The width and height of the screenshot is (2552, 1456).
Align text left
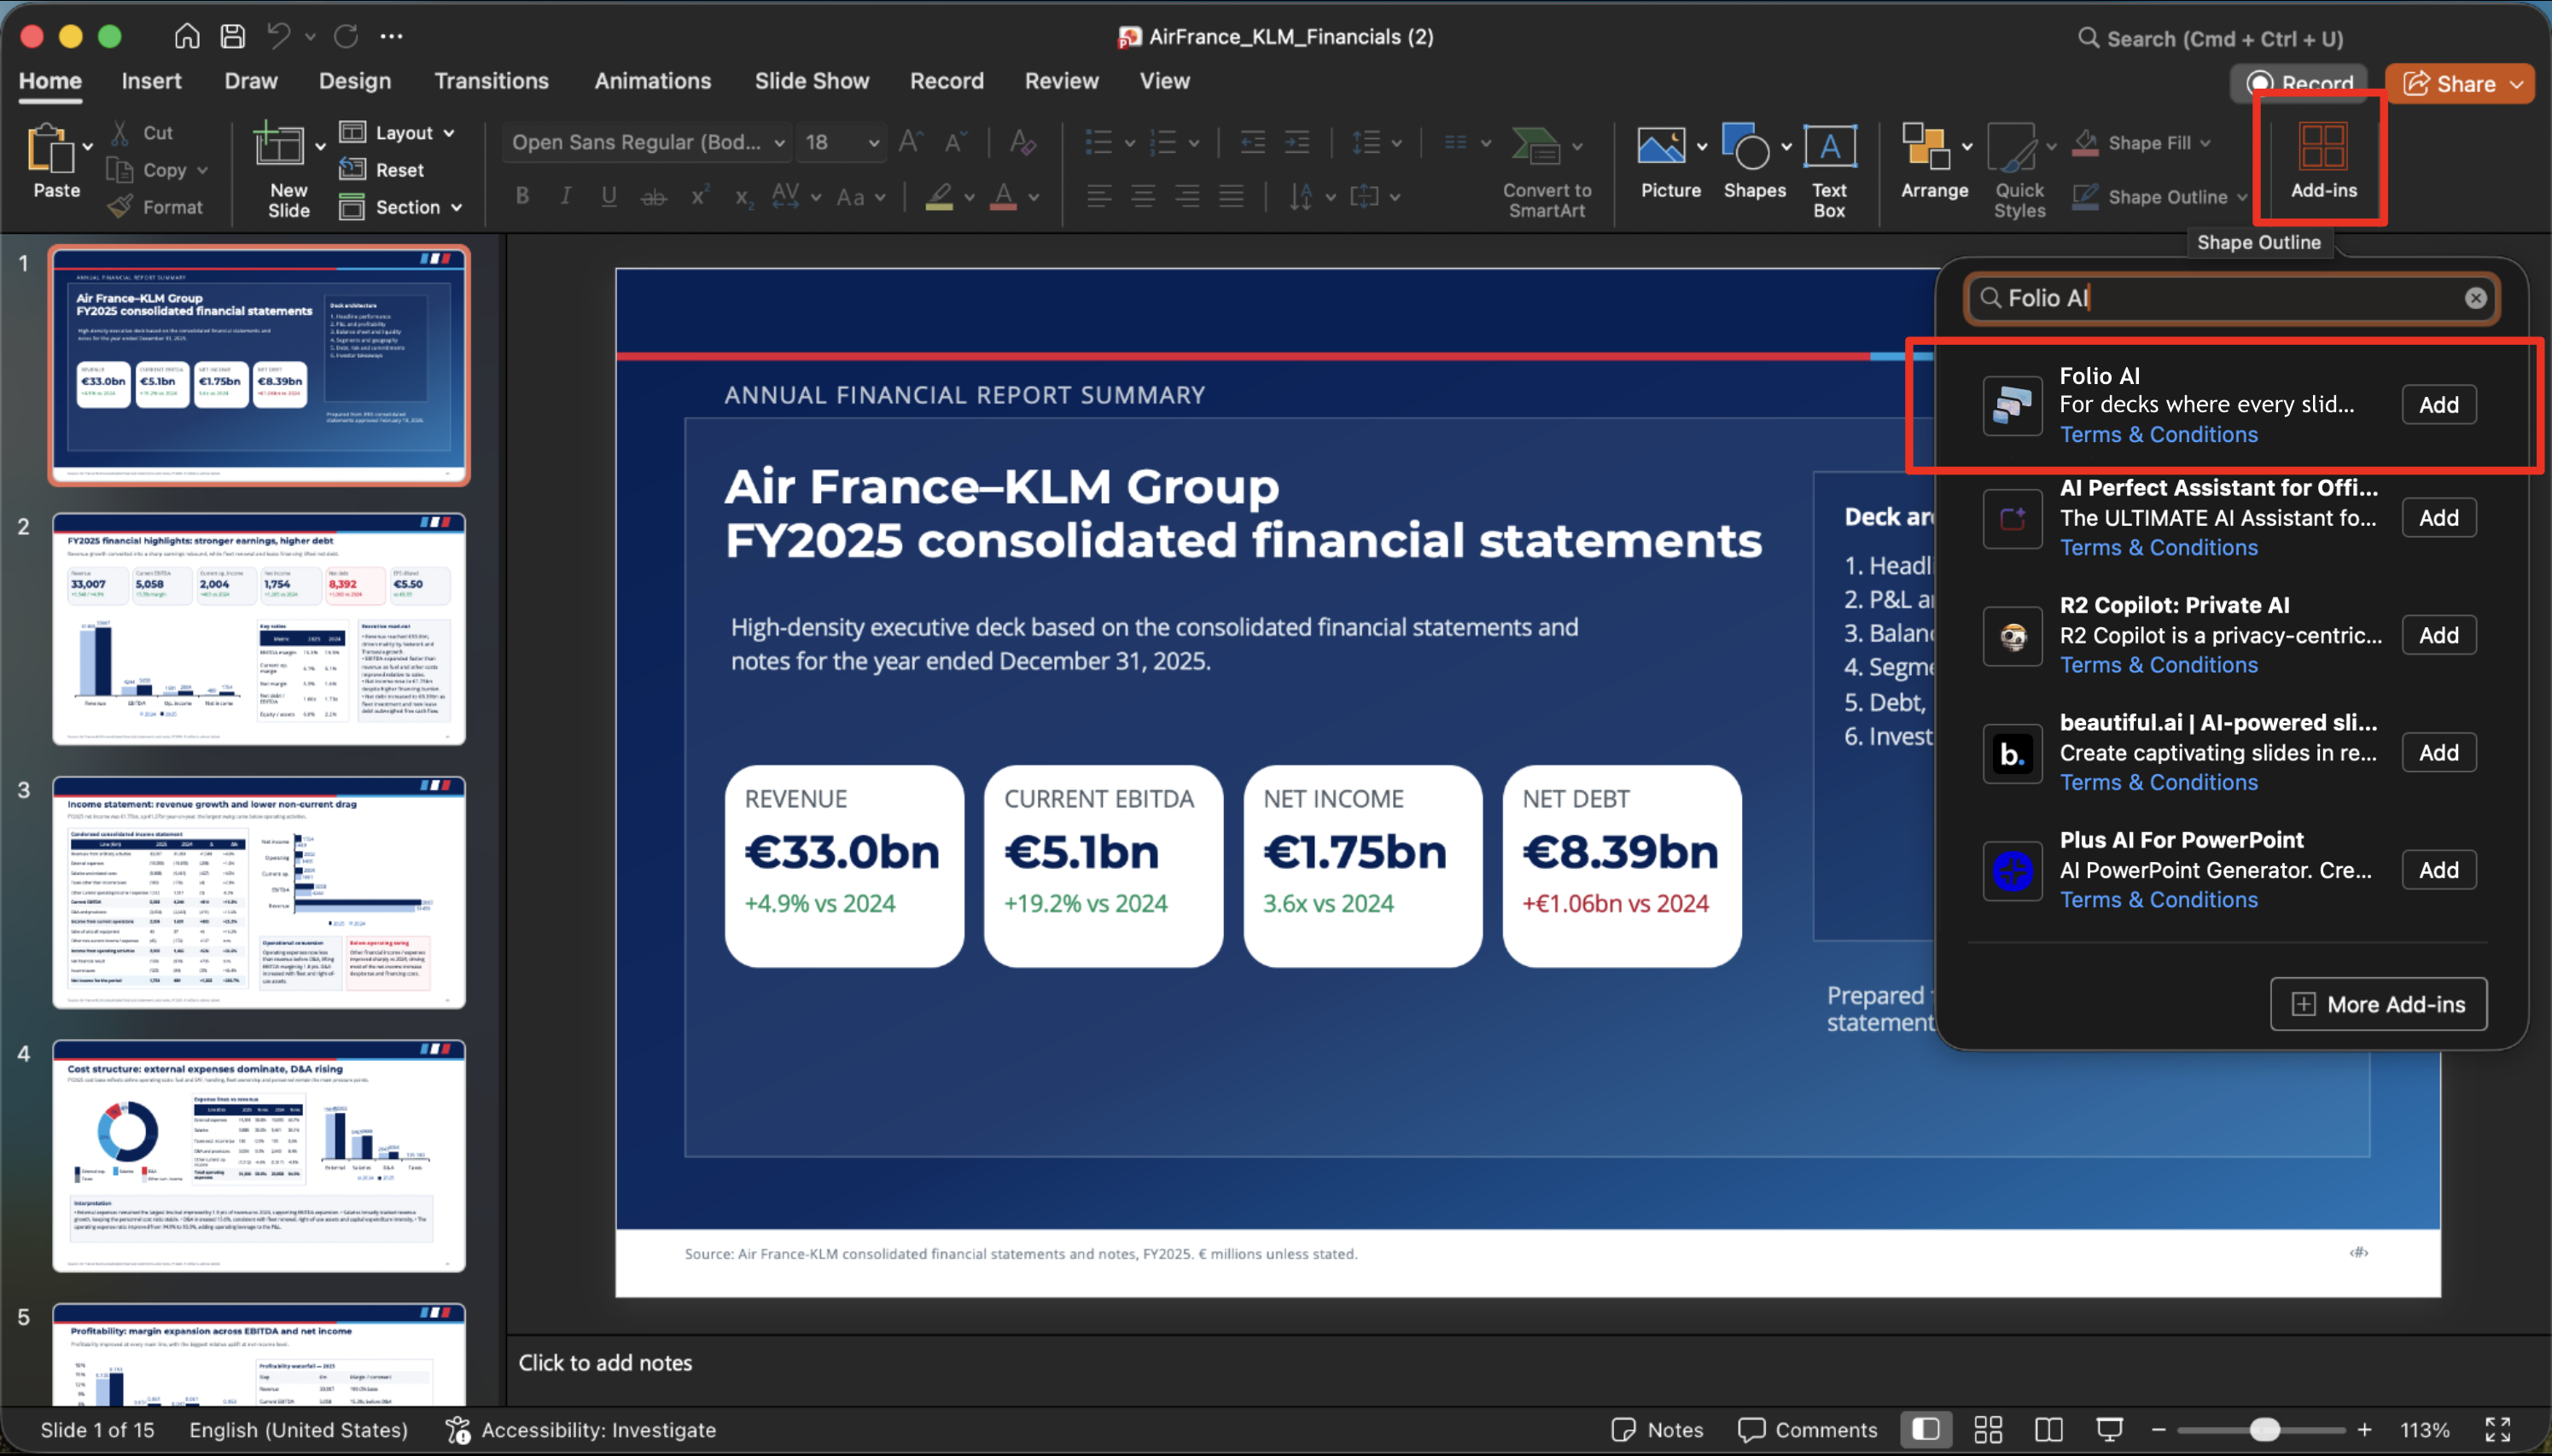(1099, 196)
